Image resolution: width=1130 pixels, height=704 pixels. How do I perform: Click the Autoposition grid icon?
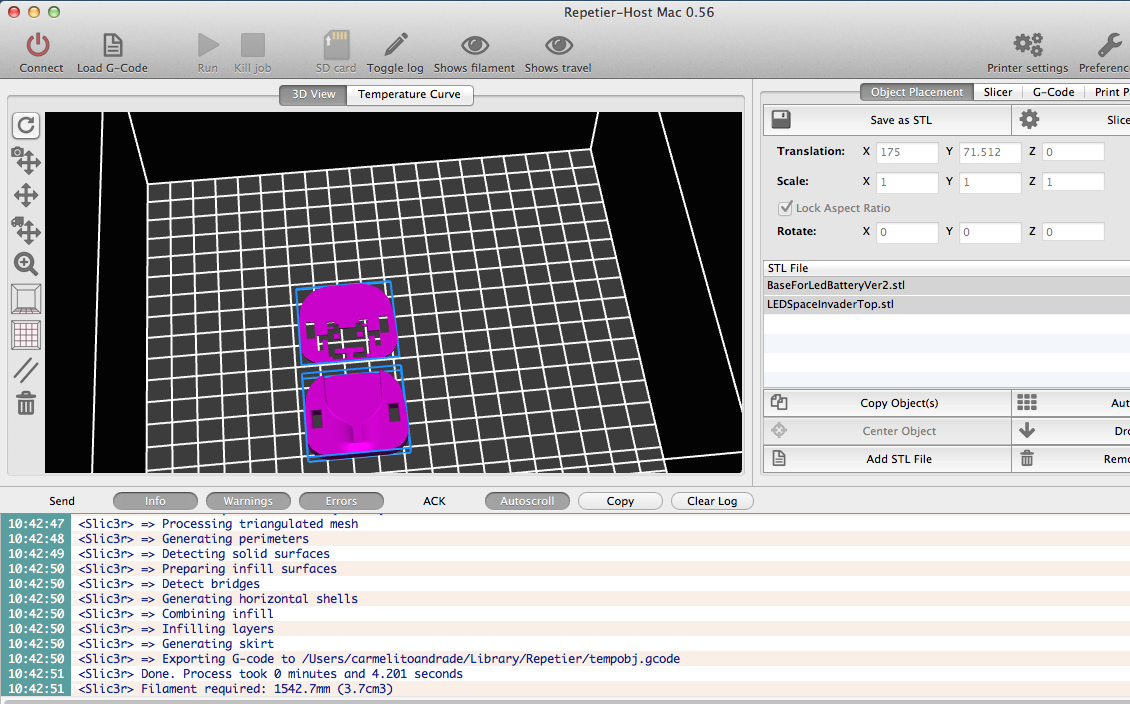coord(1027,403)
